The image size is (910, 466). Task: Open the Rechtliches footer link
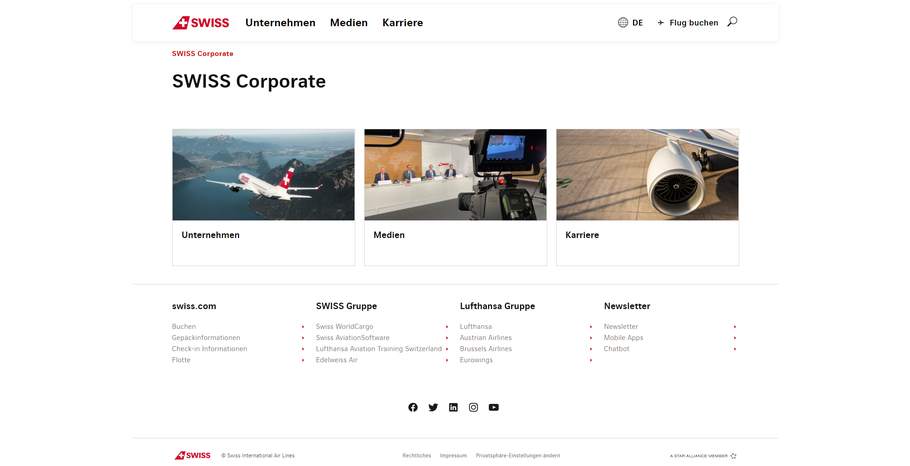pyautogui.click(x=417, y=456)
